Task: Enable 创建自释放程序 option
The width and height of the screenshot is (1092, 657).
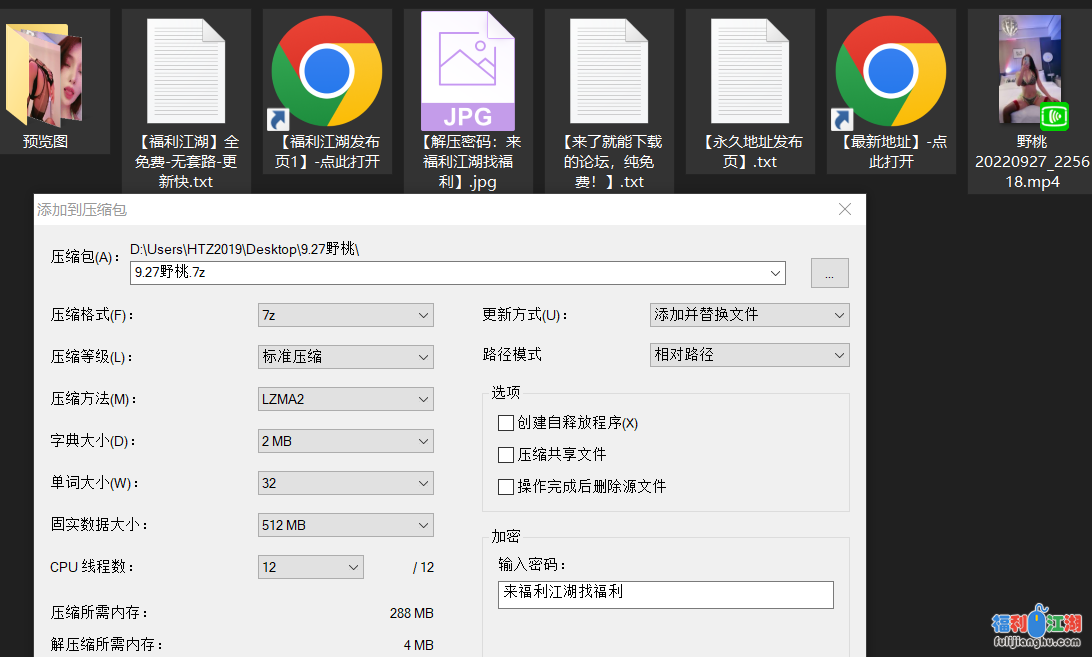Action: click(506, 422)
